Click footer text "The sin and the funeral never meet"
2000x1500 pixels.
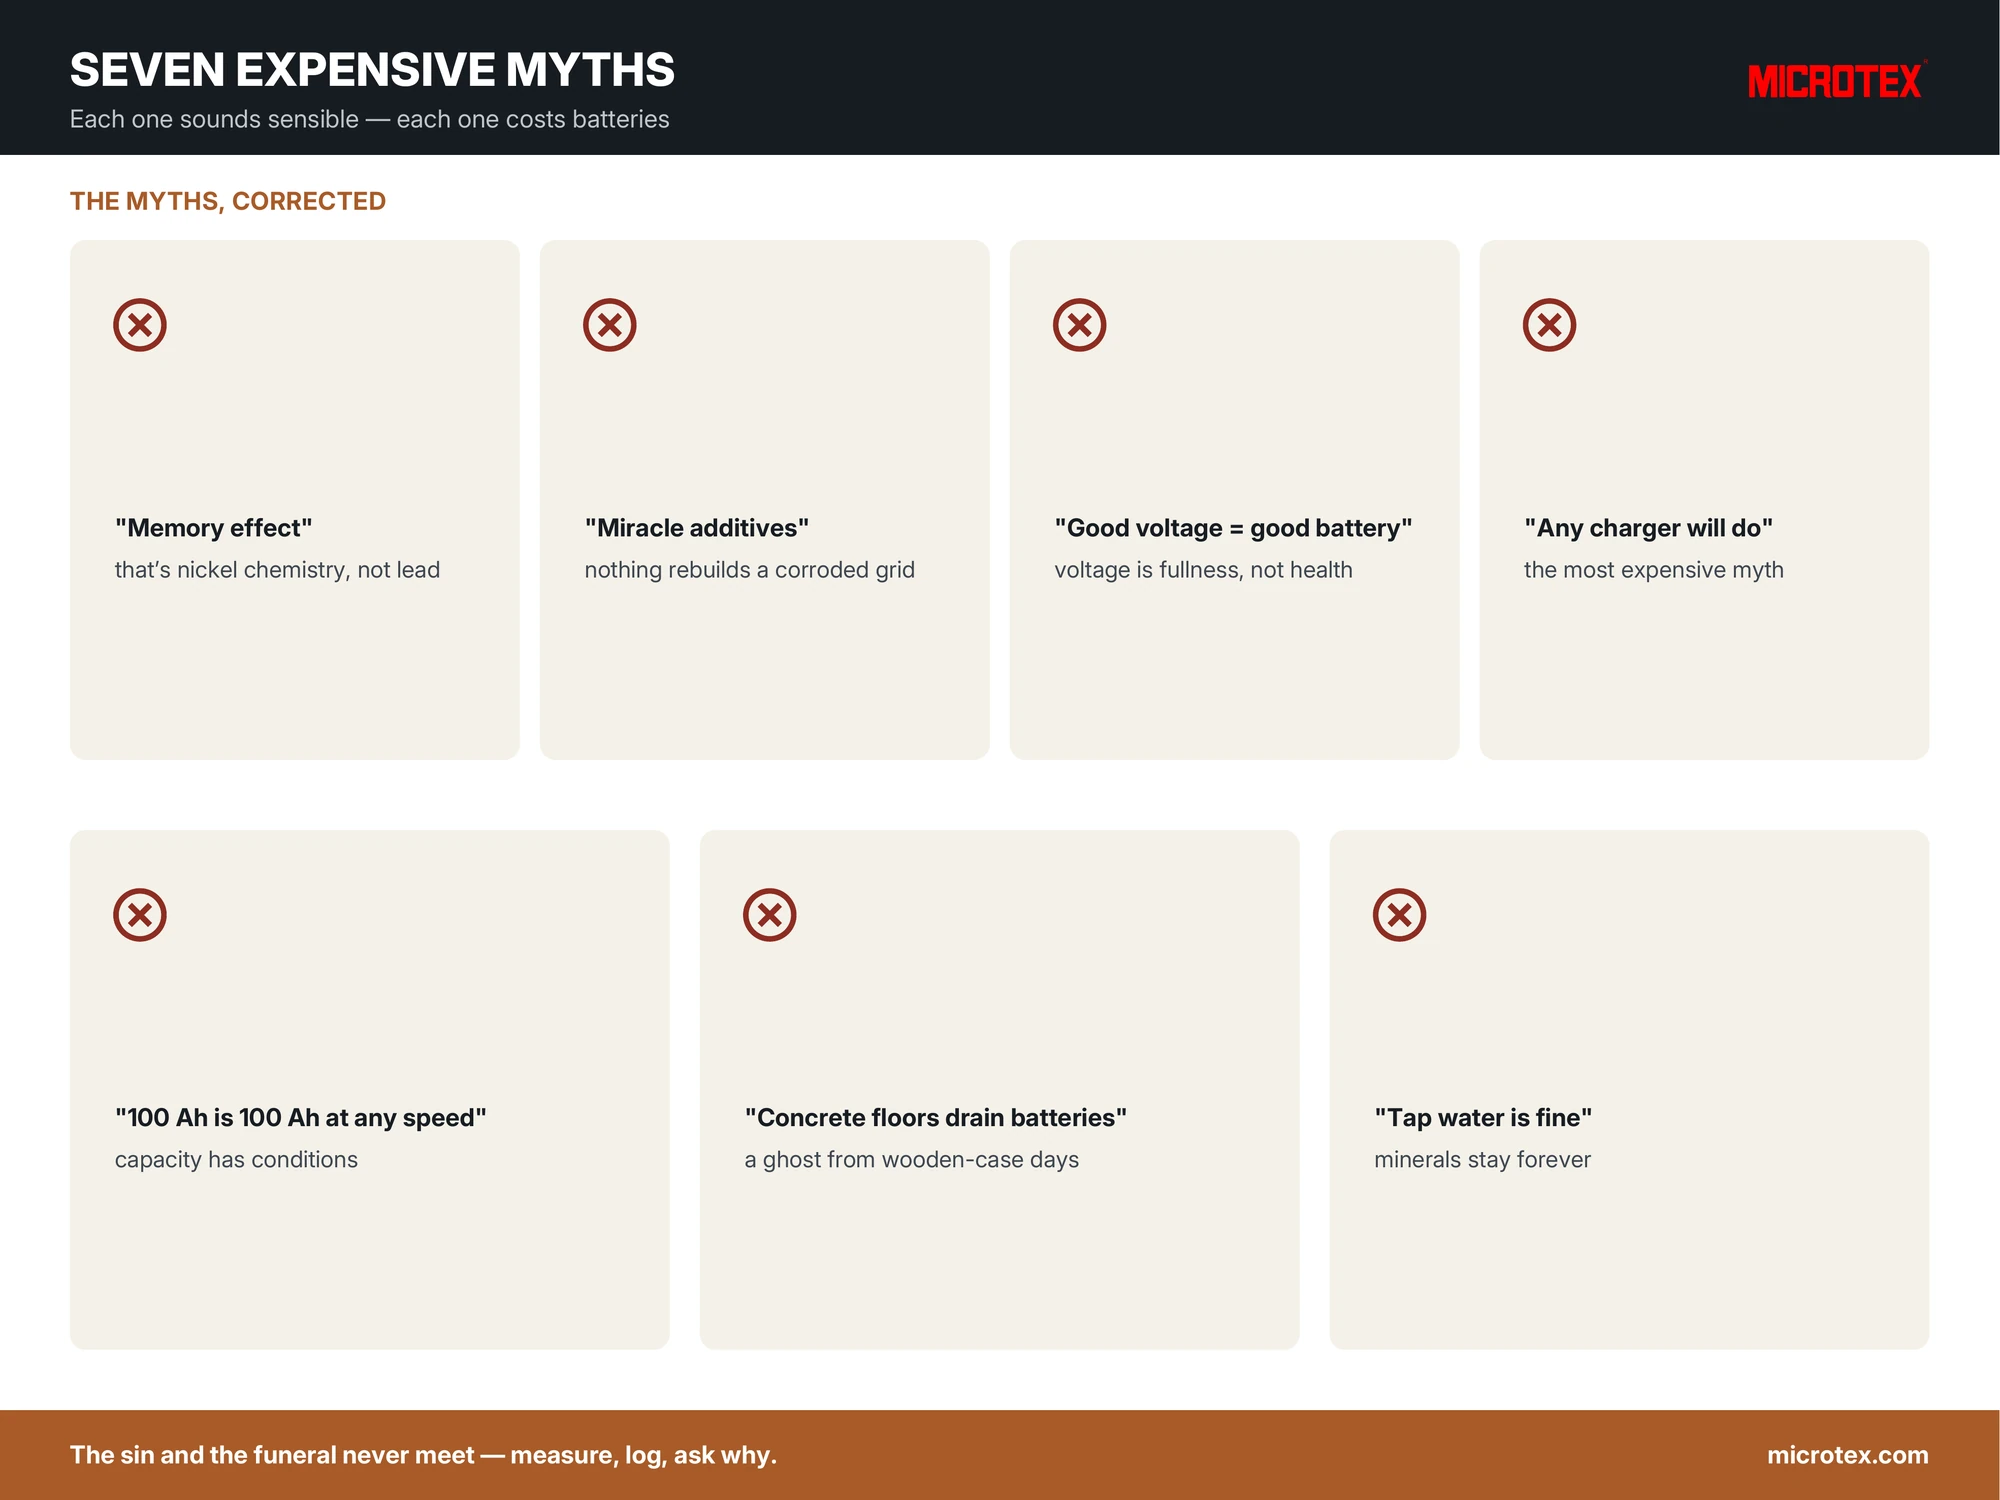(x=272, y=1455)
